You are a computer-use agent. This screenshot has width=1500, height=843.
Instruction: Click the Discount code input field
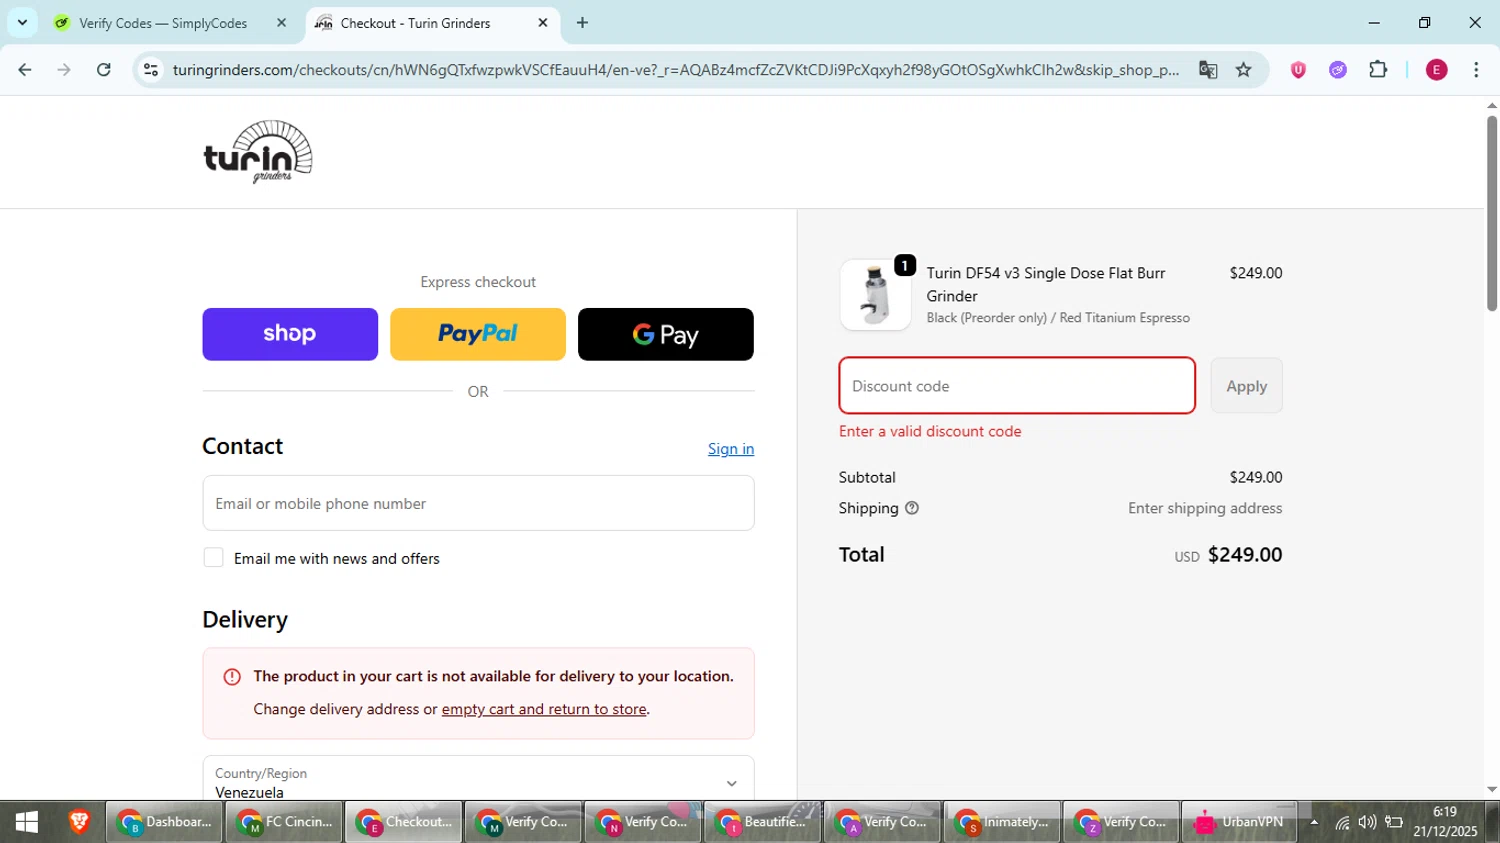1017,386
